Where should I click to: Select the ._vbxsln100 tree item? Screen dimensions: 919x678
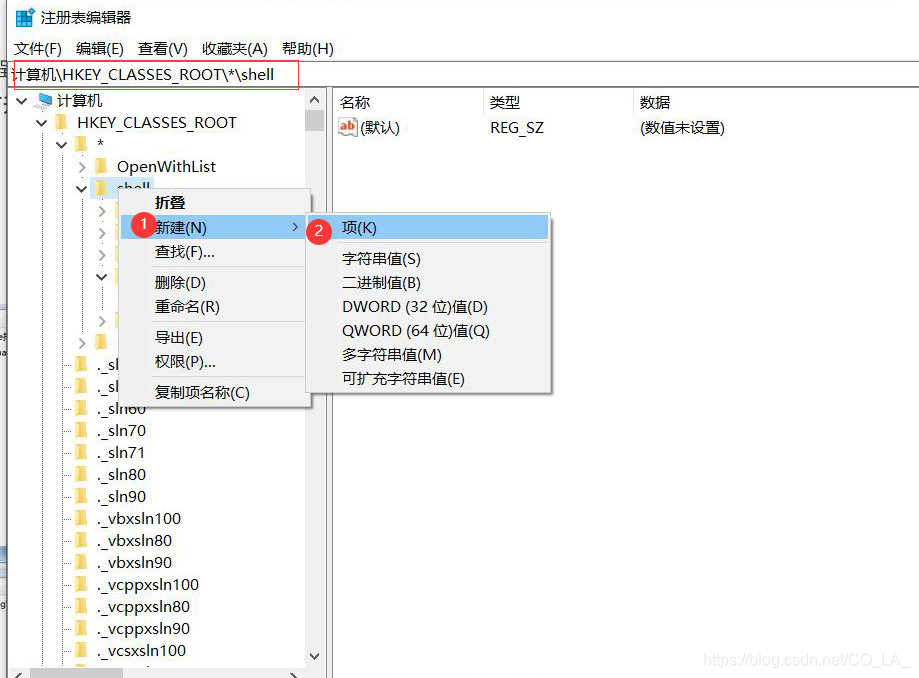[x=139, y=519]
